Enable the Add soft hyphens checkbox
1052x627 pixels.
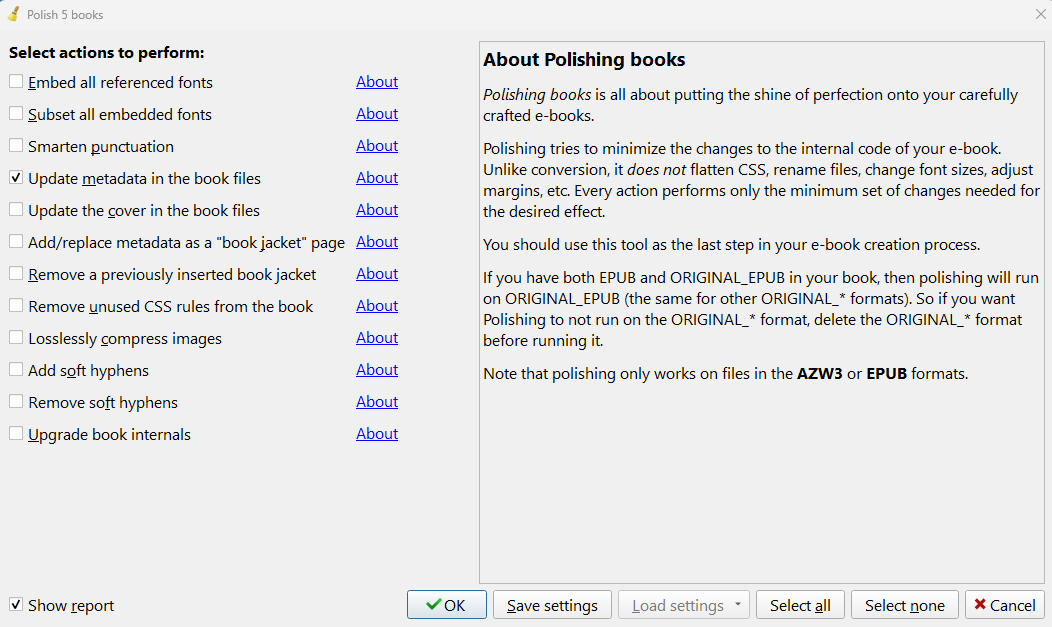(x=16, y=369)
